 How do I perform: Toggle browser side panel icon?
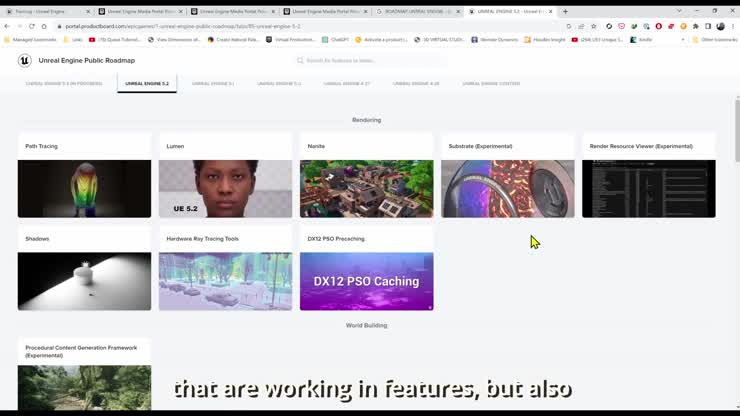[708, 26]
